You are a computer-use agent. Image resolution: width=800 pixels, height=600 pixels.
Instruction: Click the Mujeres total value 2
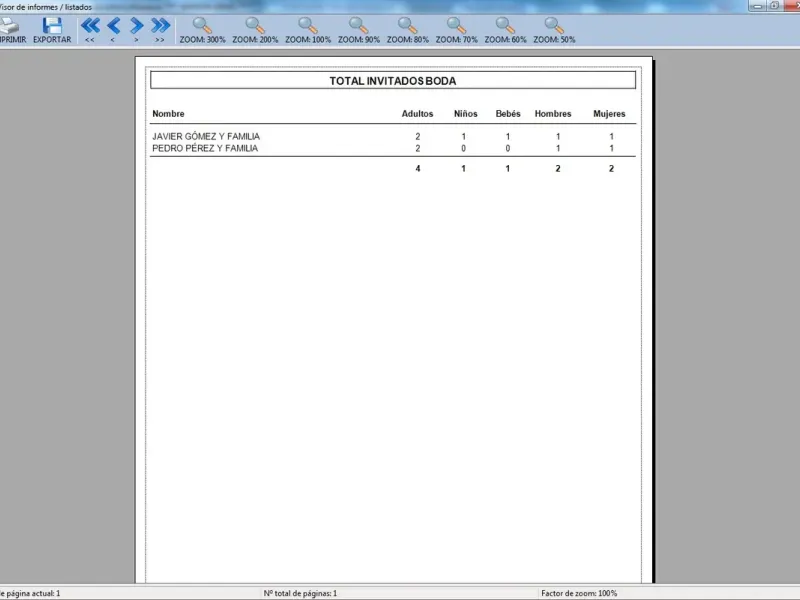click(x=611, y=169)
